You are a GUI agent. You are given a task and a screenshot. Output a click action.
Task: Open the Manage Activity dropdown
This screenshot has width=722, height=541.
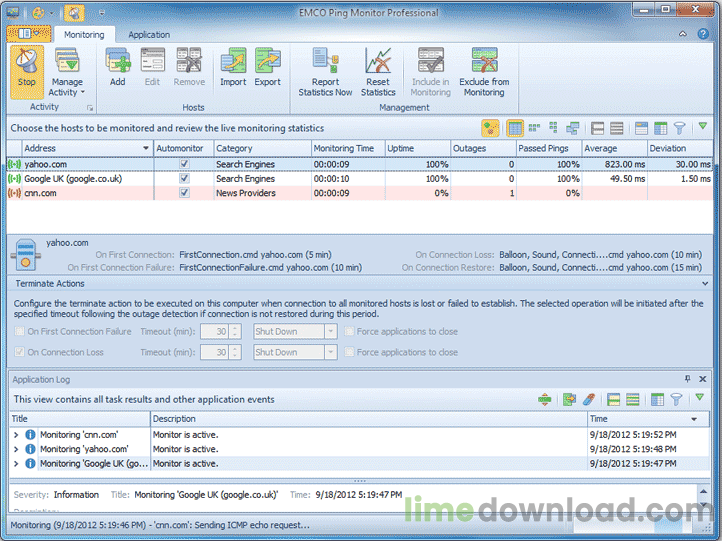67,70
